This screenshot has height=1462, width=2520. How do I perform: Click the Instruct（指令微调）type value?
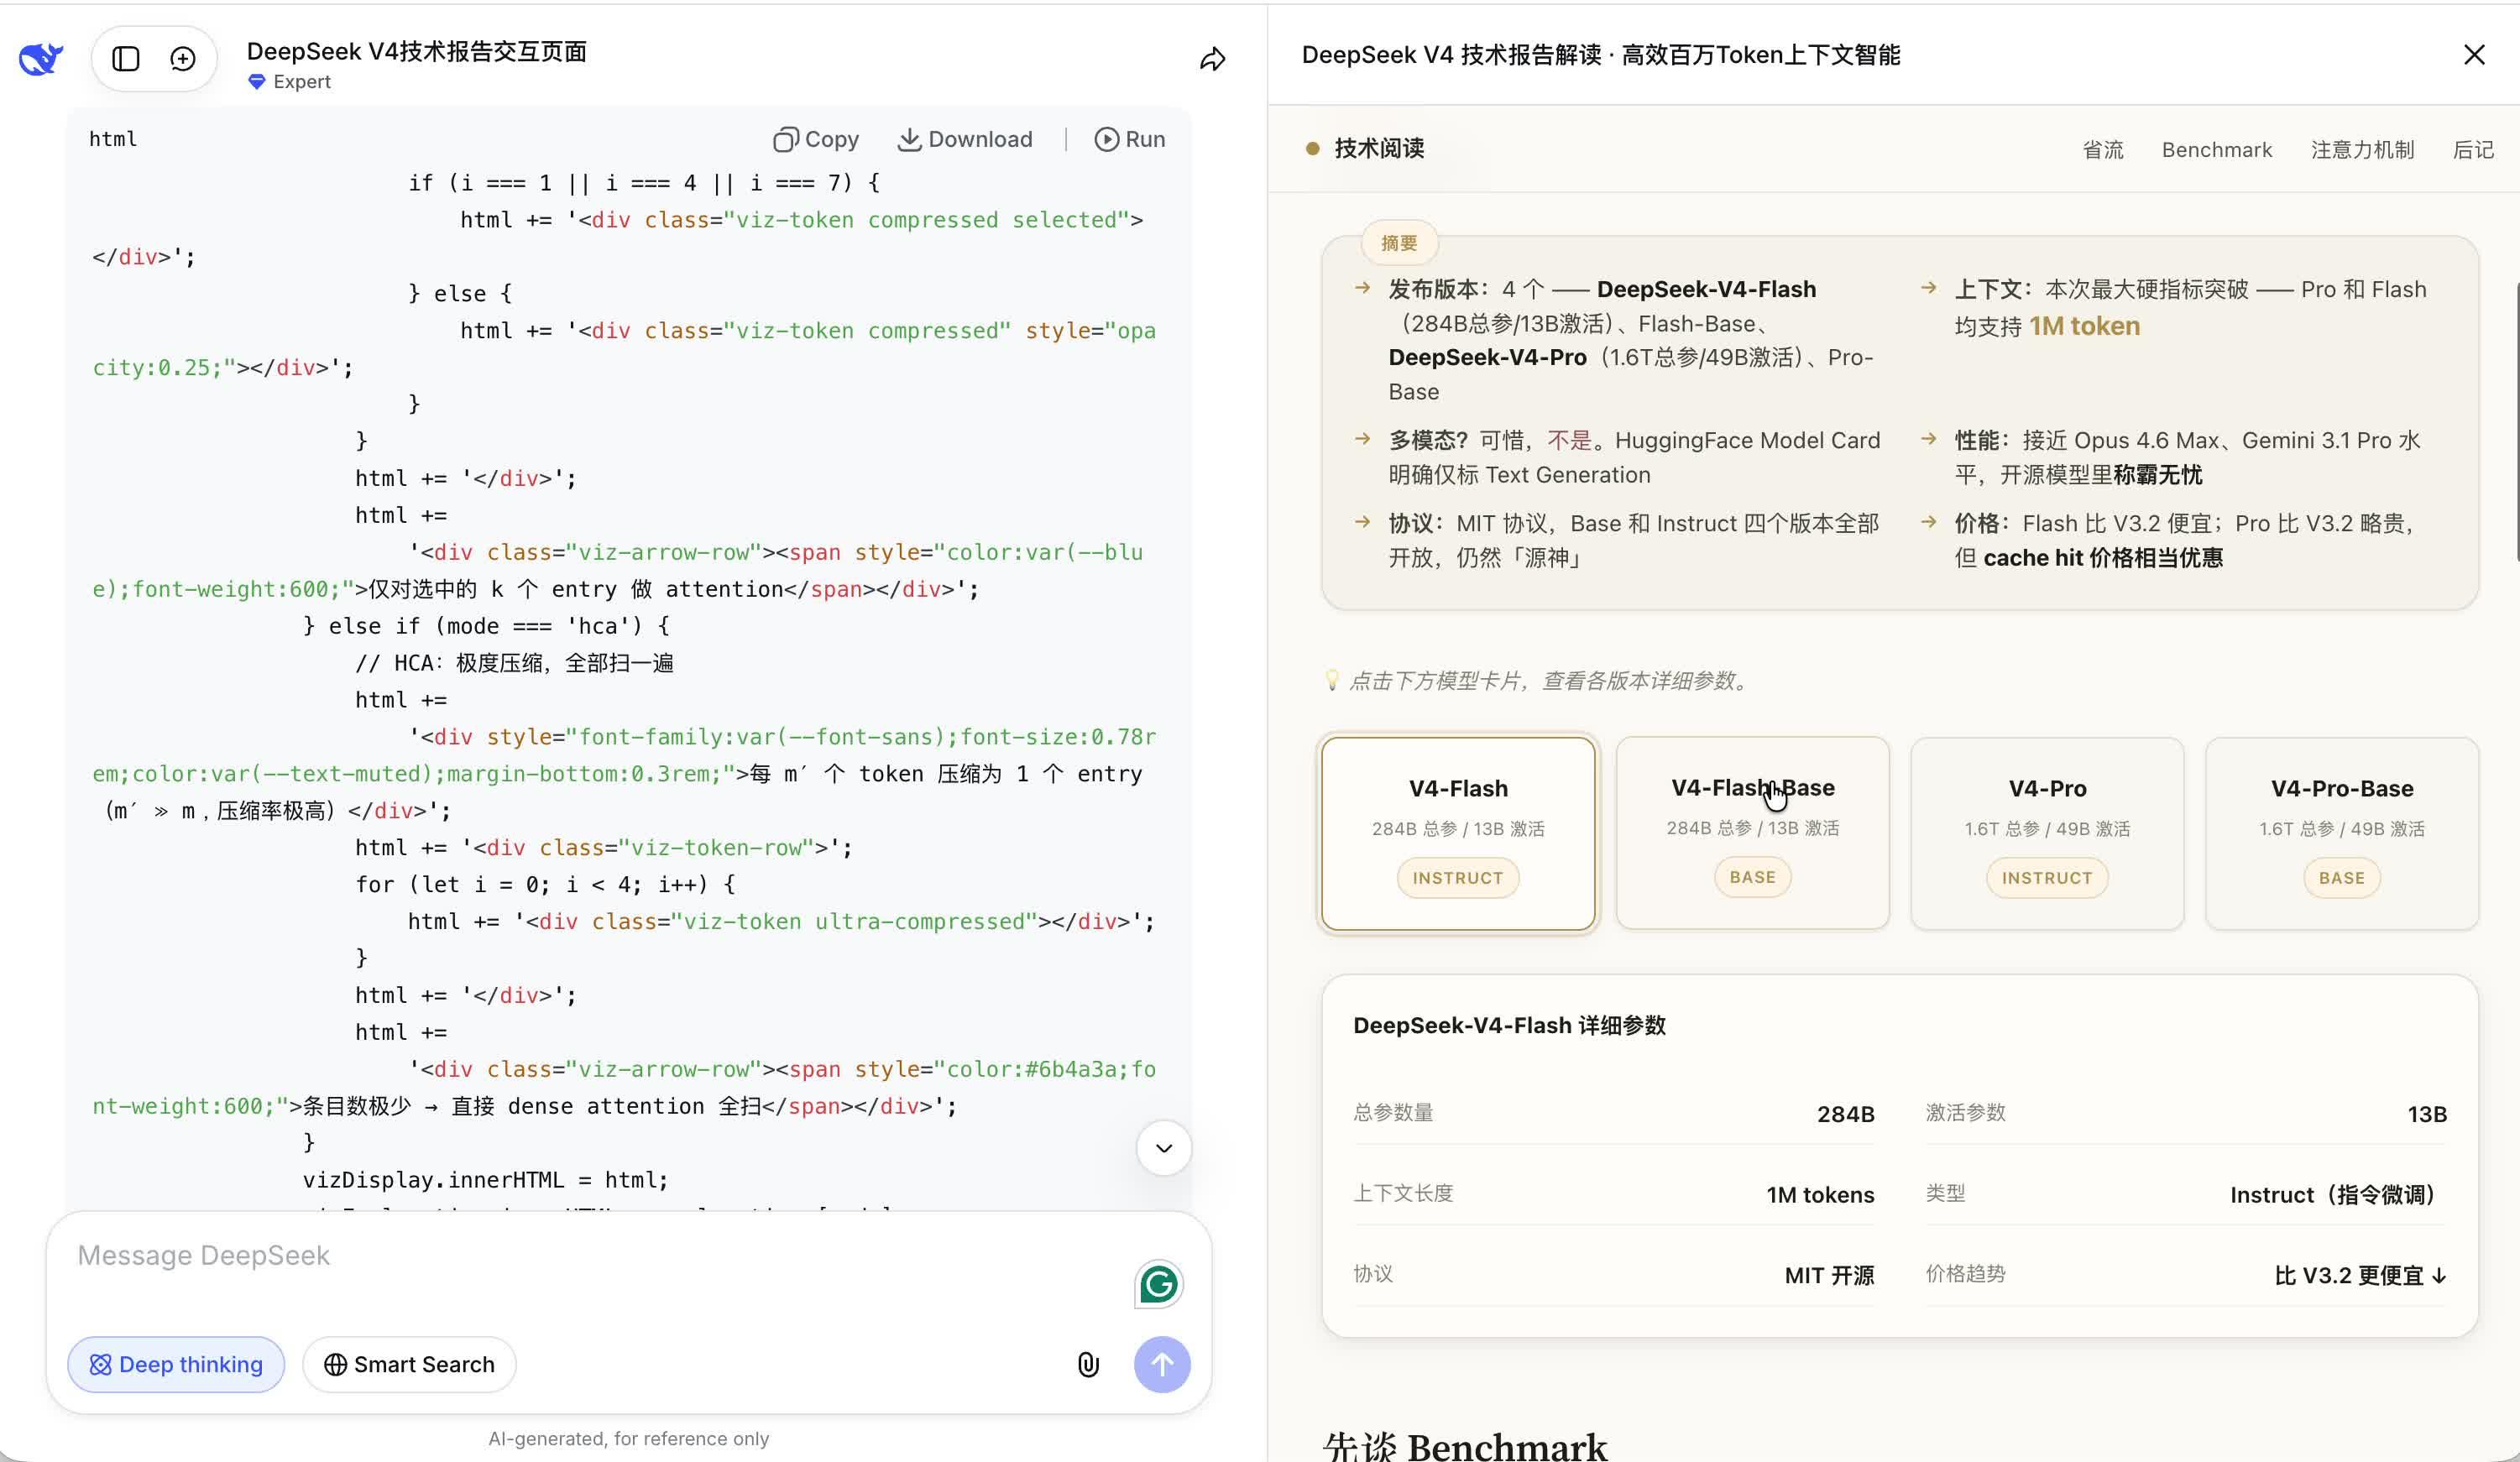point(2338,1195)
